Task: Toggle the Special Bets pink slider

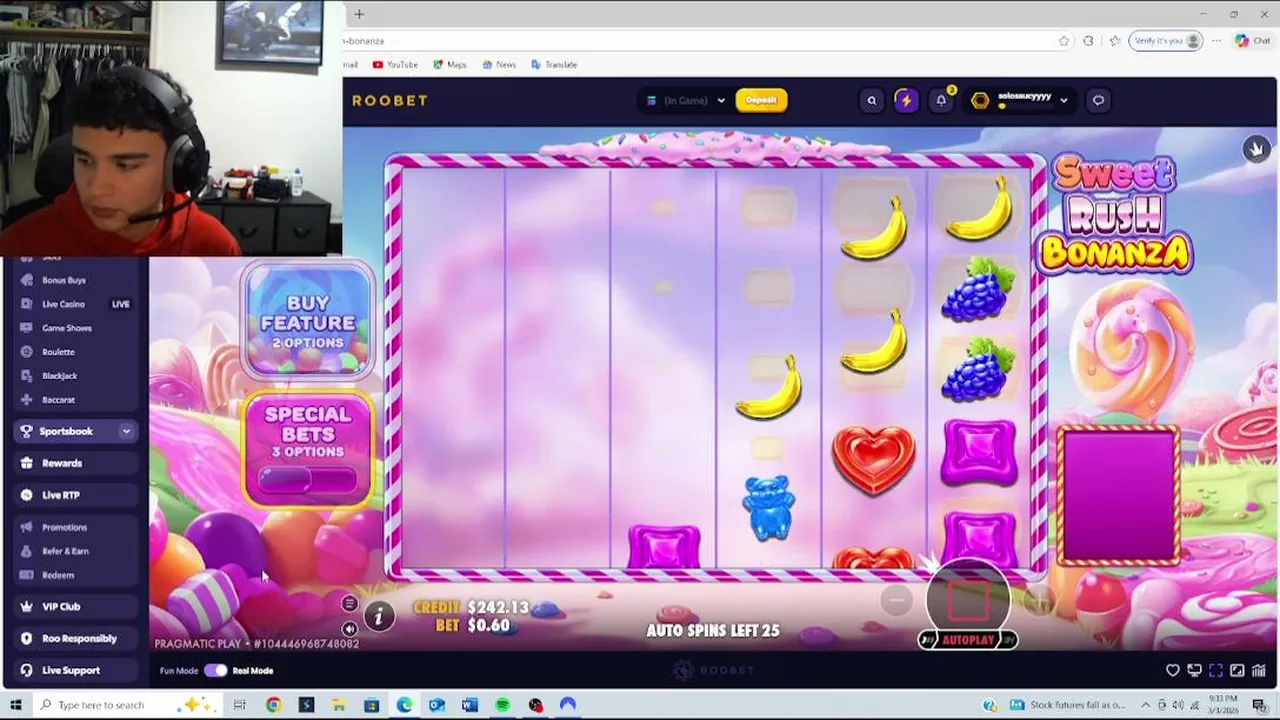Action: pos(307,481)
